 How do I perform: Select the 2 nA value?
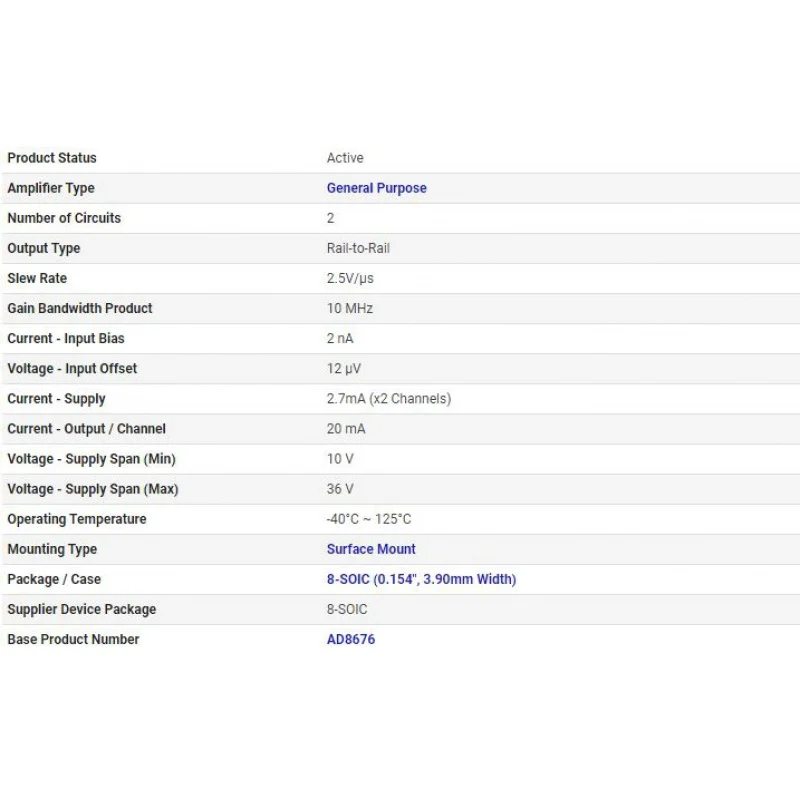click(340, 339)
